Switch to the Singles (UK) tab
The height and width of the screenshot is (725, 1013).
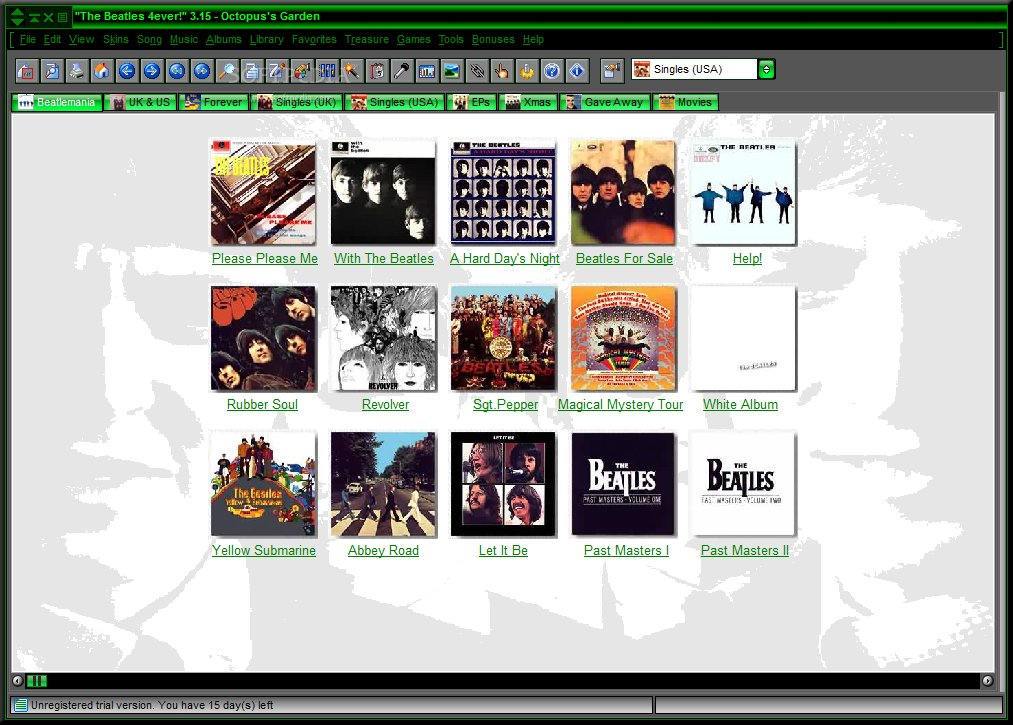pos(297,102)
